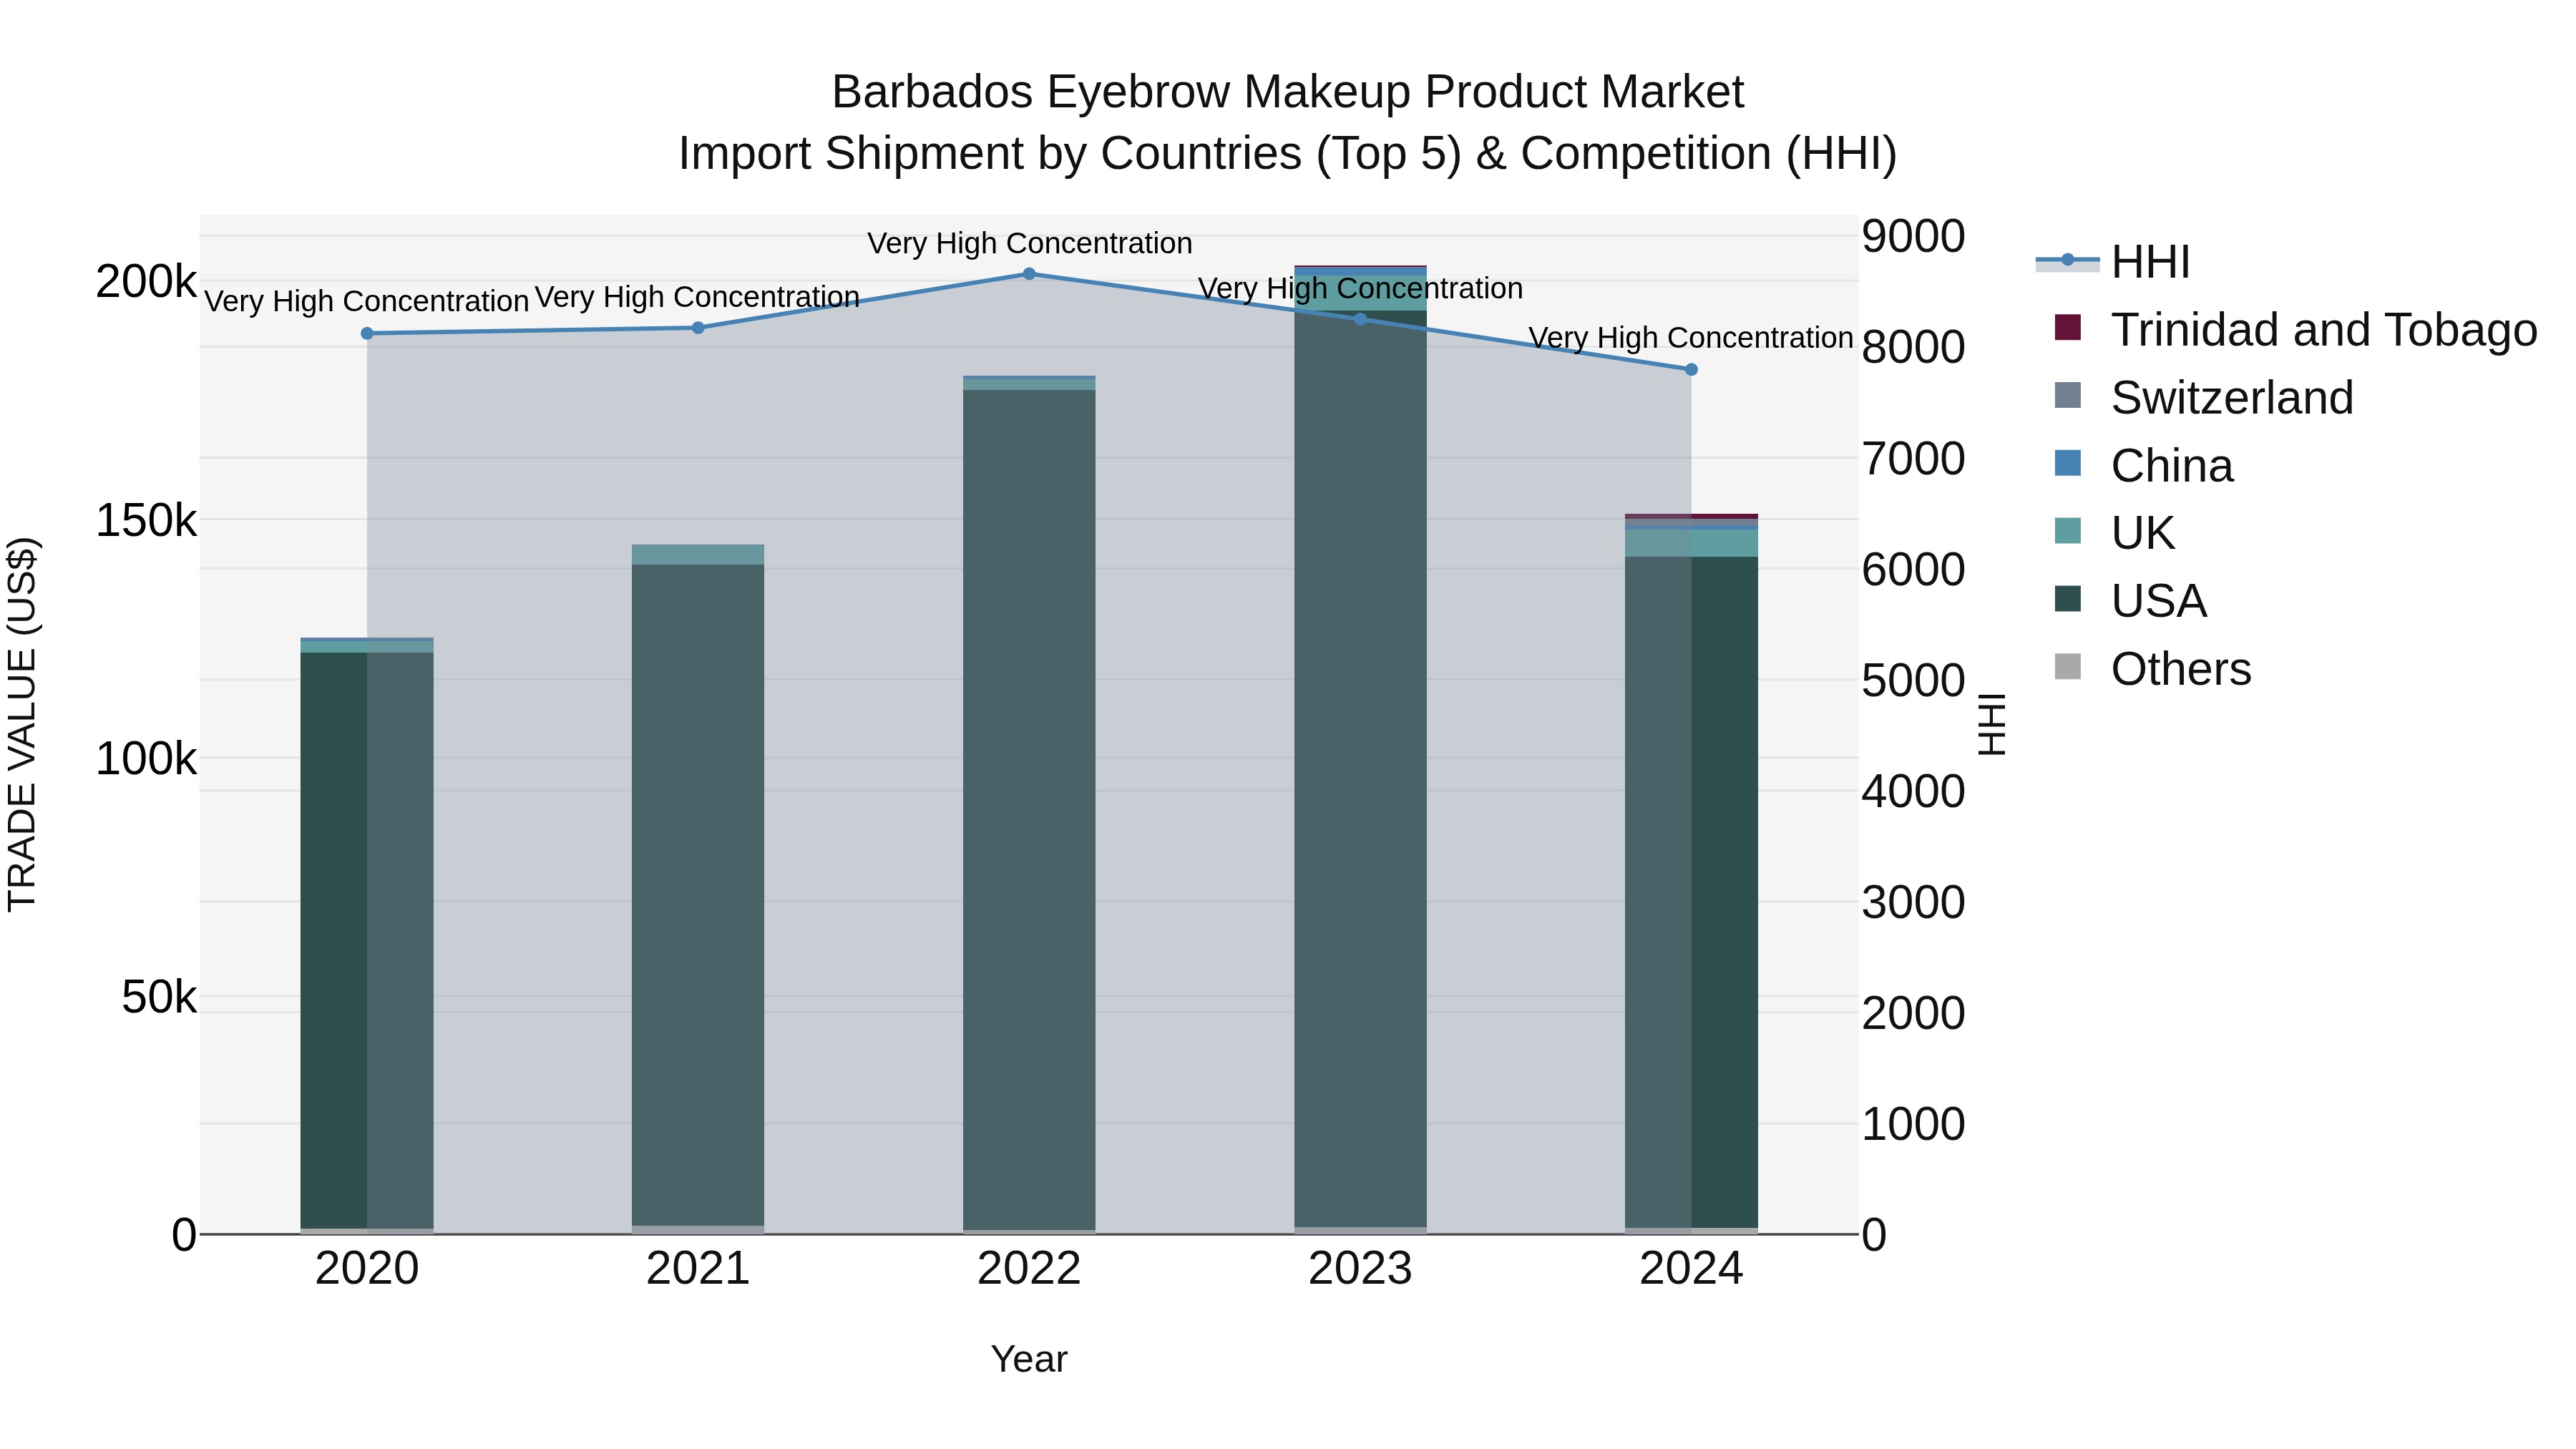Click the 2023 Very High Concentration annotation
Screen dimensions: 2576x1449
pos(1360,288)
